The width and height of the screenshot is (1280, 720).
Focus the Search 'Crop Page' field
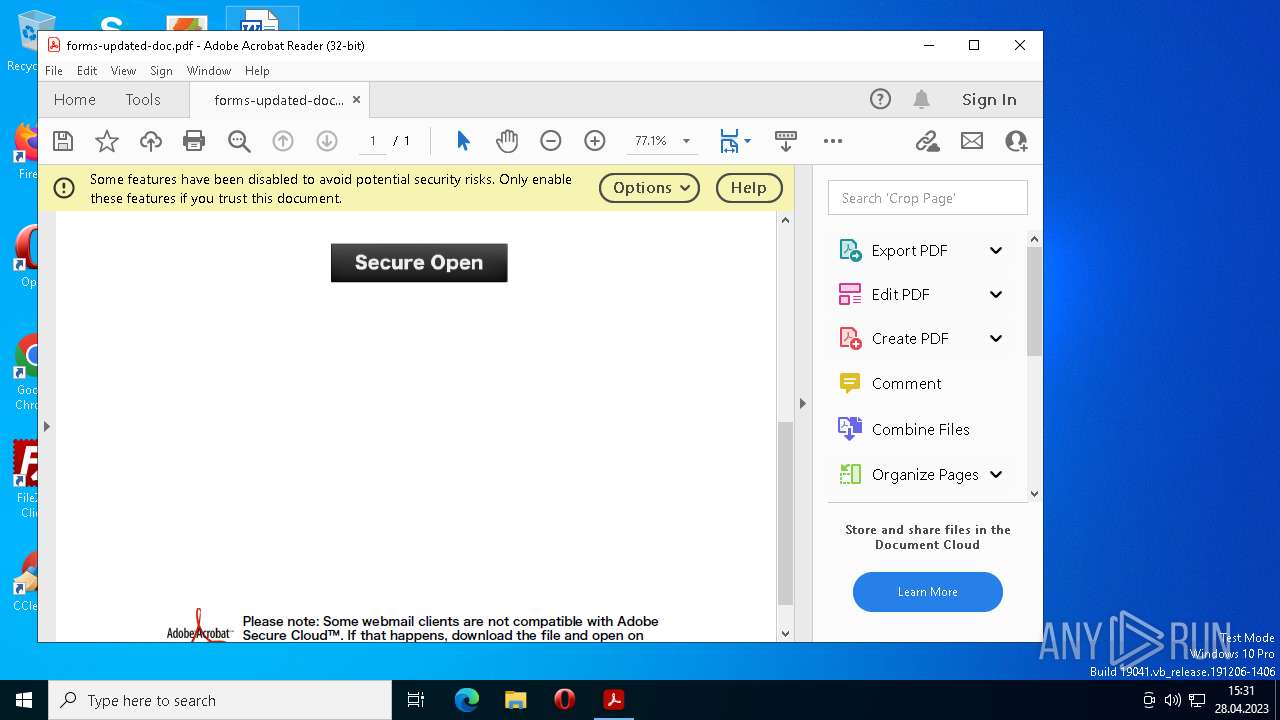pos(928,198)
